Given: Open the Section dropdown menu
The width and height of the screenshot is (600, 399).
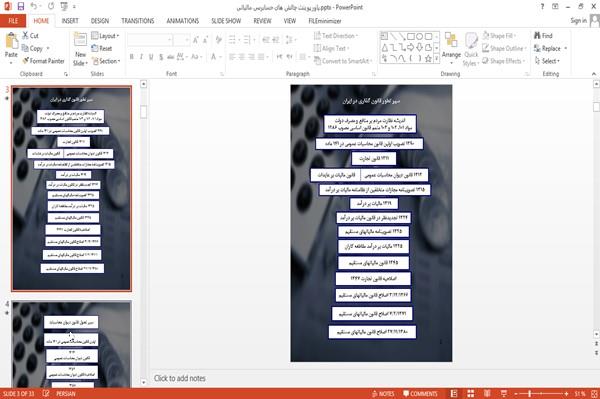Looking at the screenshot, I should 106,61.
